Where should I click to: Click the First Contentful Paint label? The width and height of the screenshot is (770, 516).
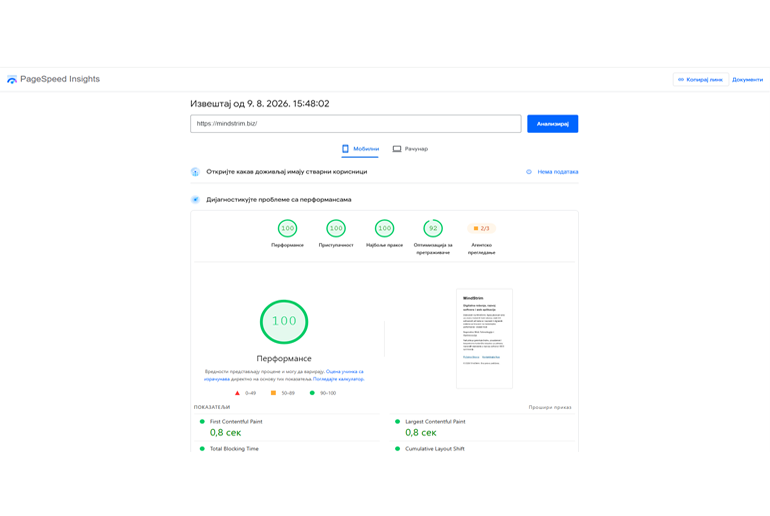236,421
